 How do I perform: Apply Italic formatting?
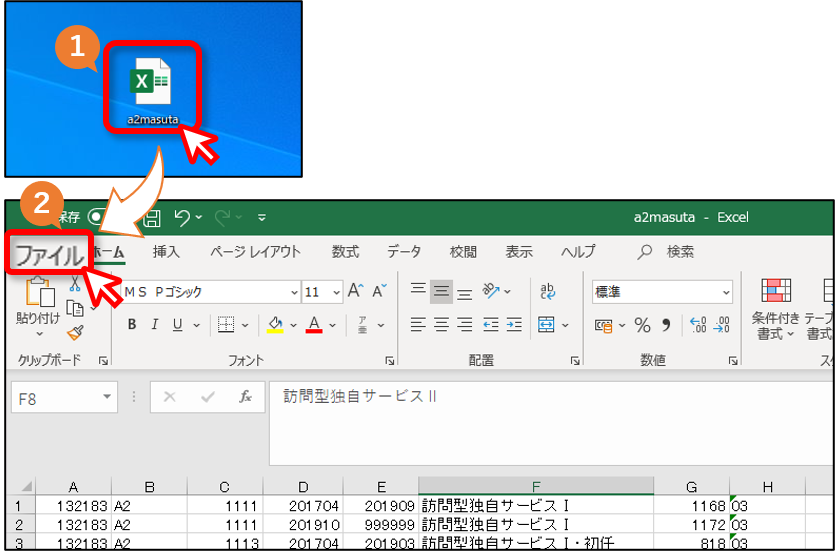(x=154, y=324)
